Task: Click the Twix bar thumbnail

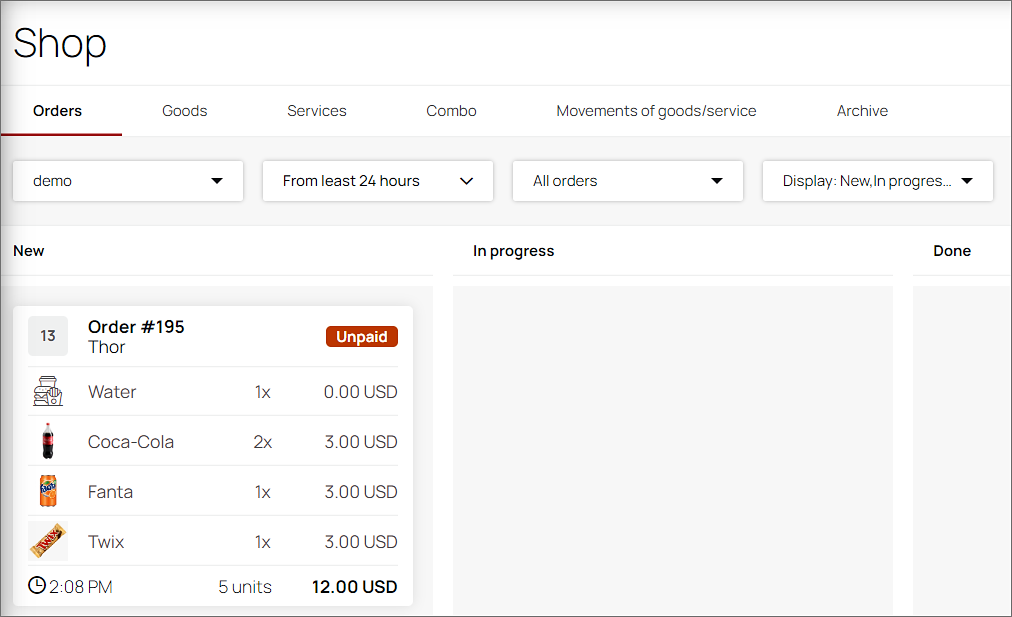Action: click(x=48, y=541)
